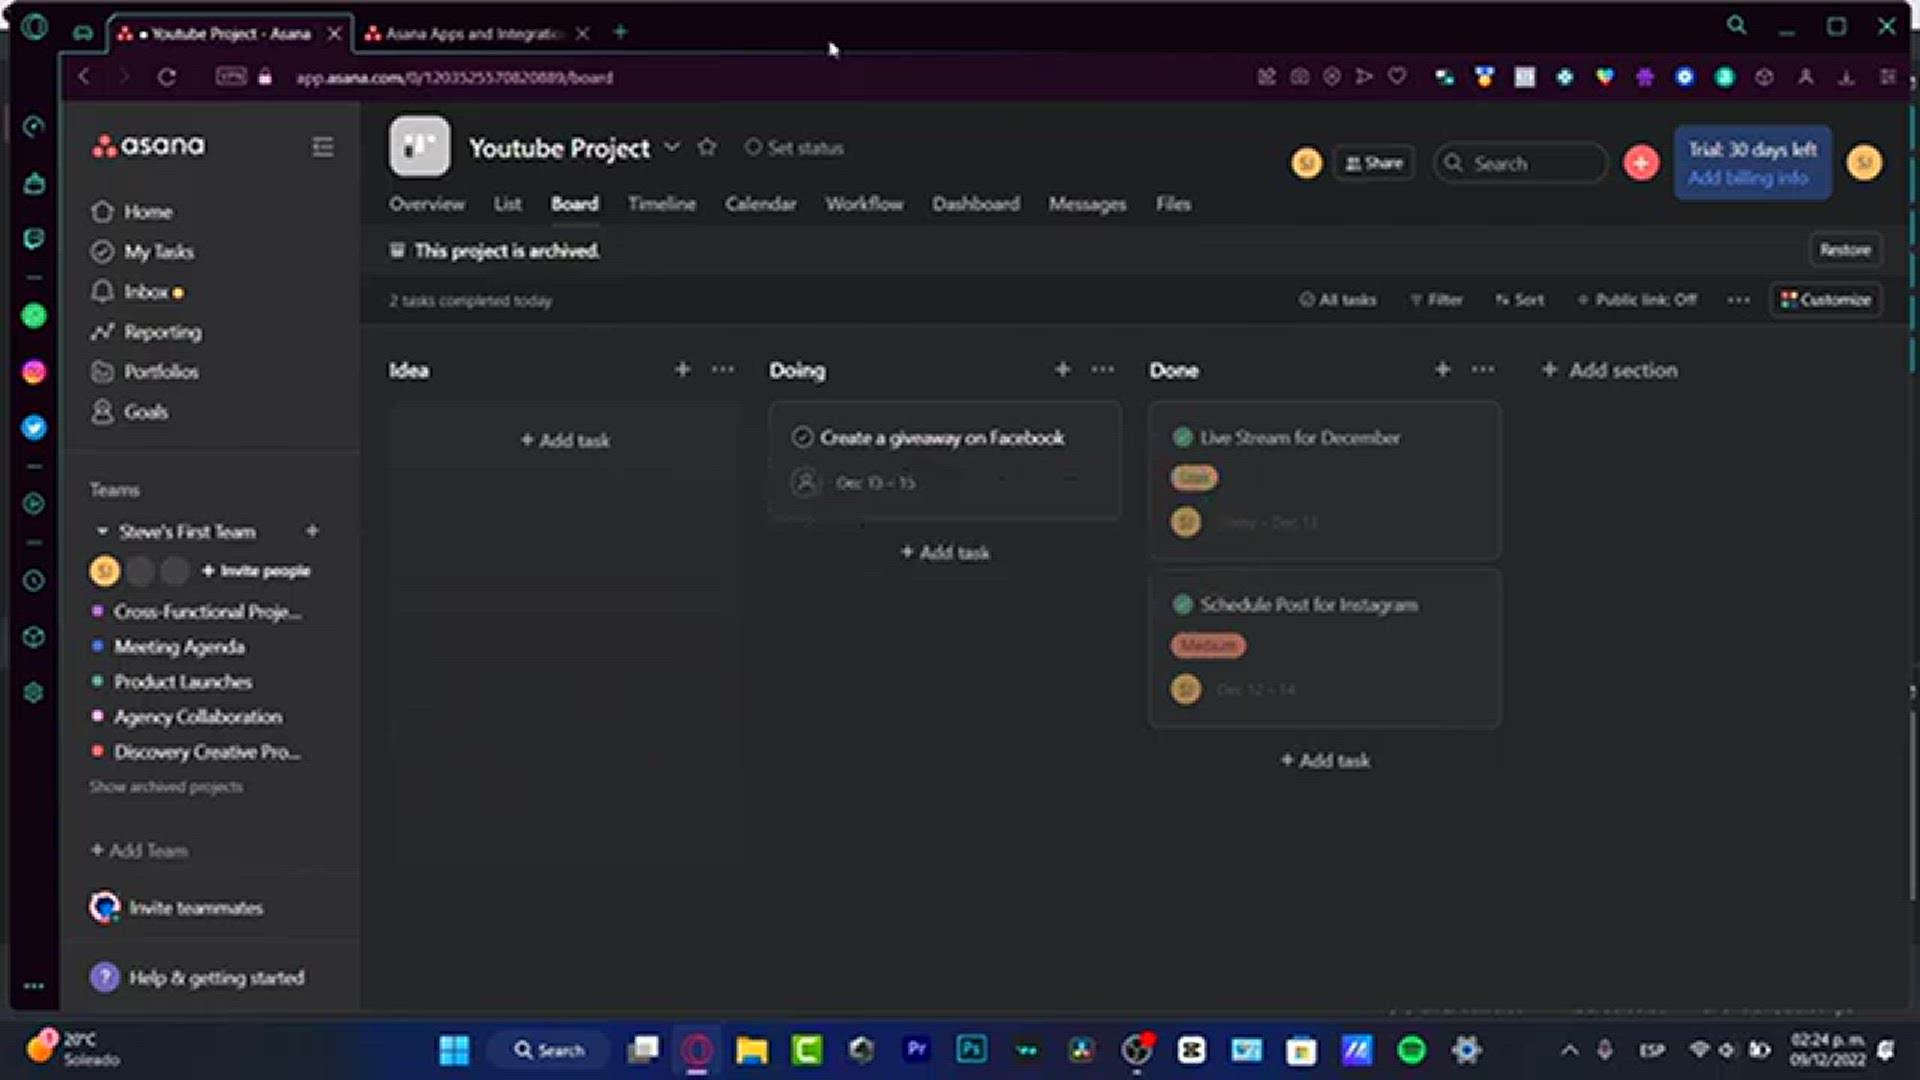Open the All tasks filter dropdown

pos(1337,300)
